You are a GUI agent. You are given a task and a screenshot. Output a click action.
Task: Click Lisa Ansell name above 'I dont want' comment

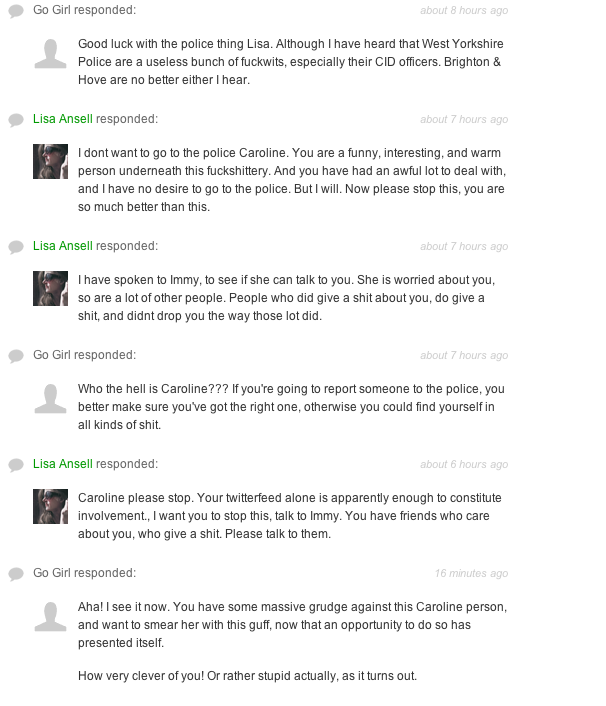tap(62, 119)
